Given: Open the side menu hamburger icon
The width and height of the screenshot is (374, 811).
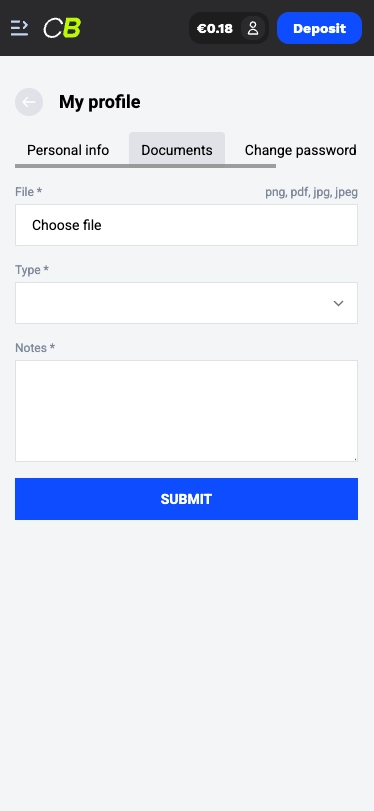Looking at the screenshot, I should (x=20, y=28).
